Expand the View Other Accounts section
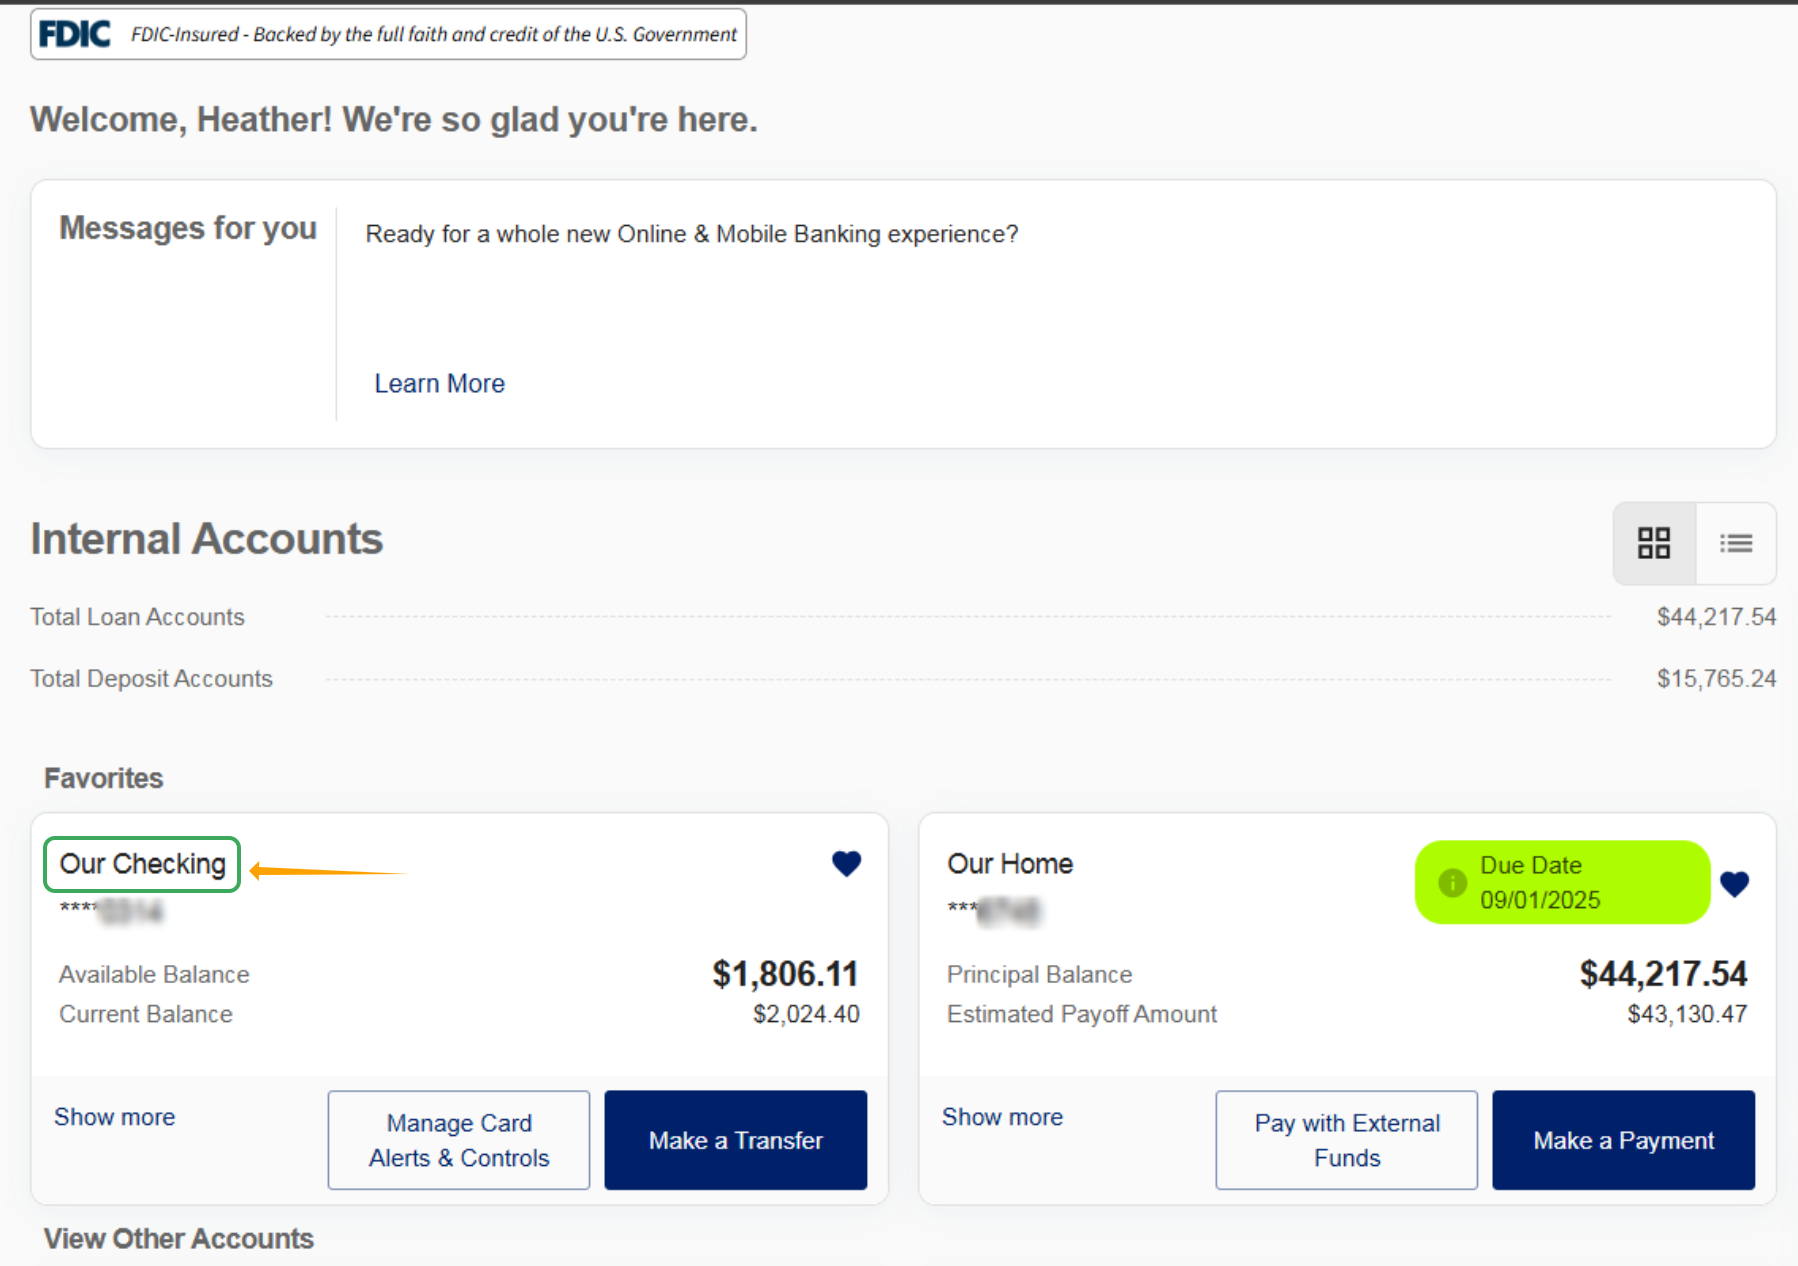The width and height of the screenshot is (1798, 1266). point(179,1238)
